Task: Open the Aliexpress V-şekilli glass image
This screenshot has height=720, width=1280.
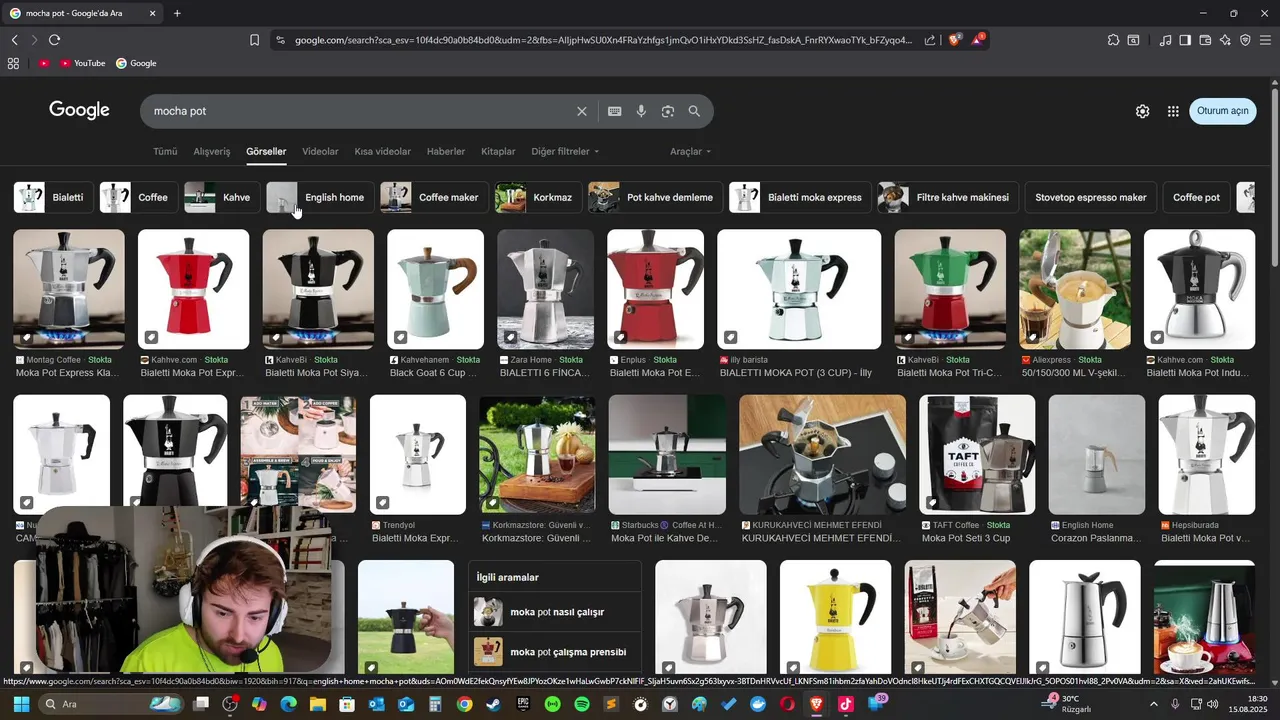Action: [x=1075, y=289]
